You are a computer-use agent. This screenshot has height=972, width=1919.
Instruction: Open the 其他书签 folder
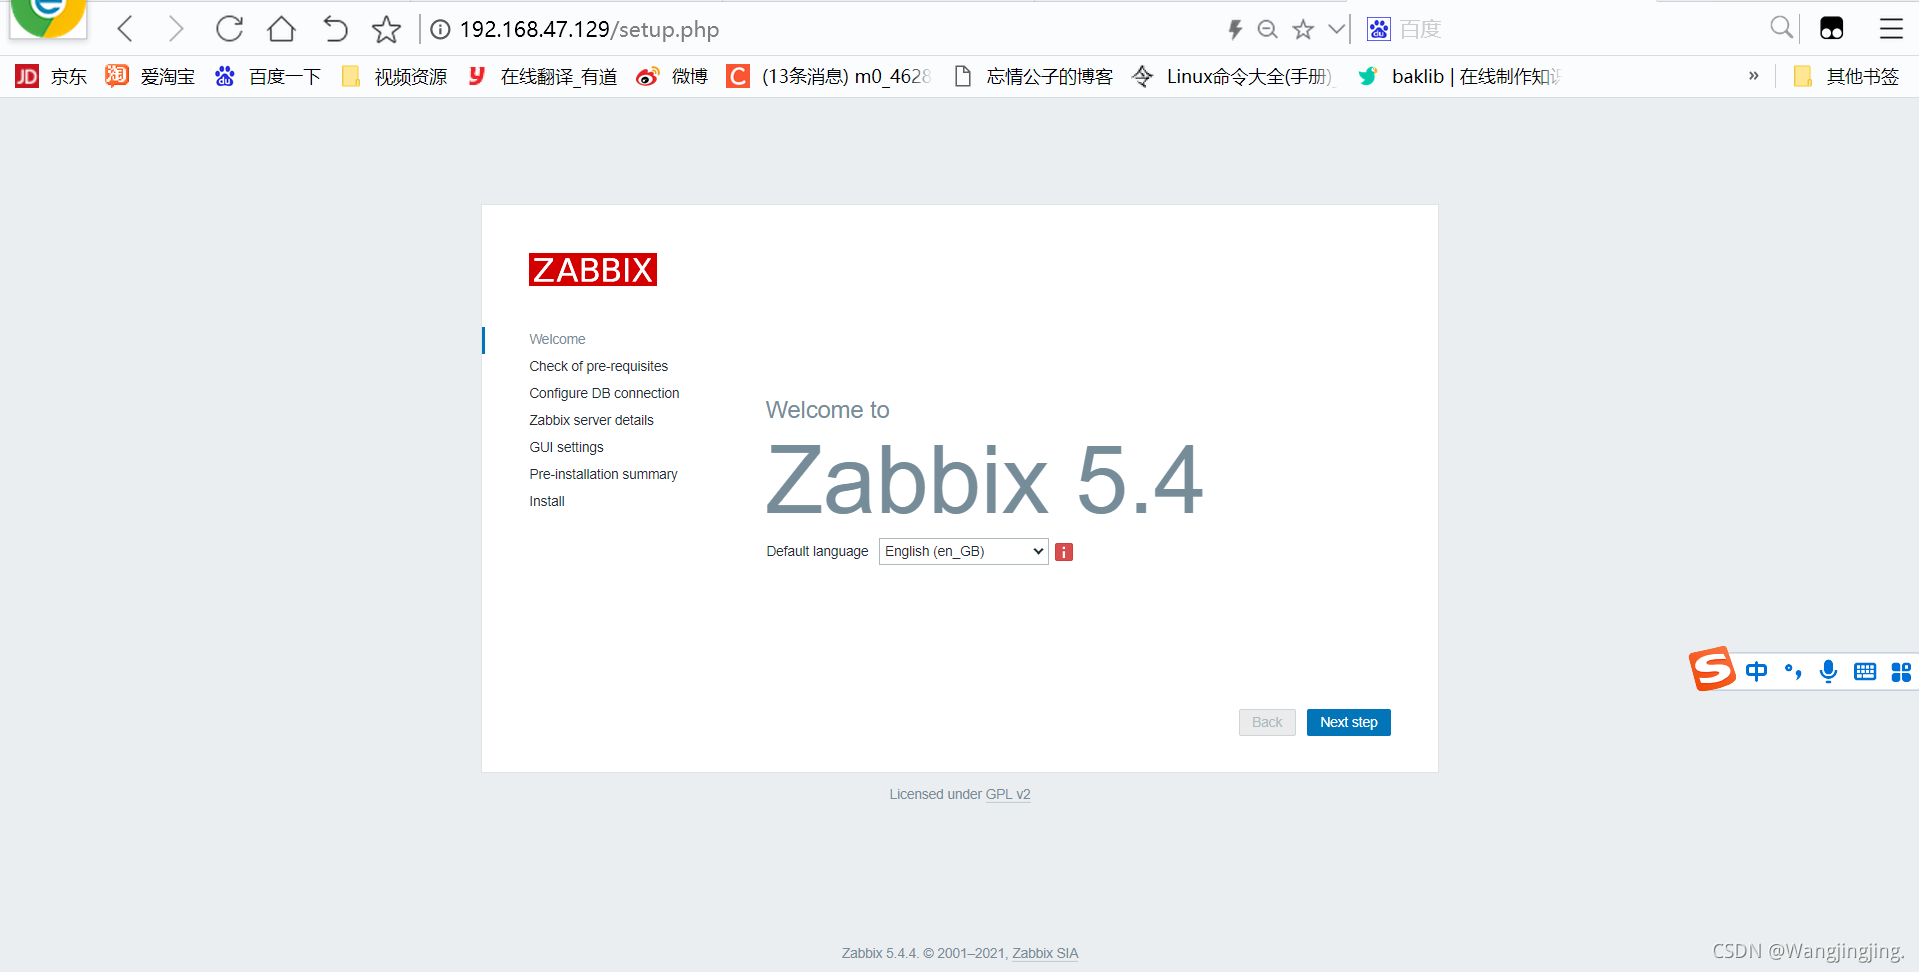point(1846,76)
